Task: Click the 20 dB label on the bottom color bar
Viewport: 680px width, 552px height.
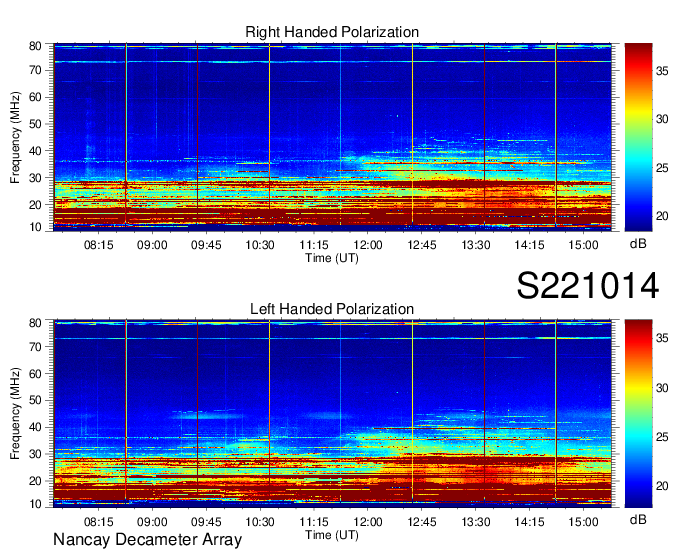Action: tap(662, 486)
